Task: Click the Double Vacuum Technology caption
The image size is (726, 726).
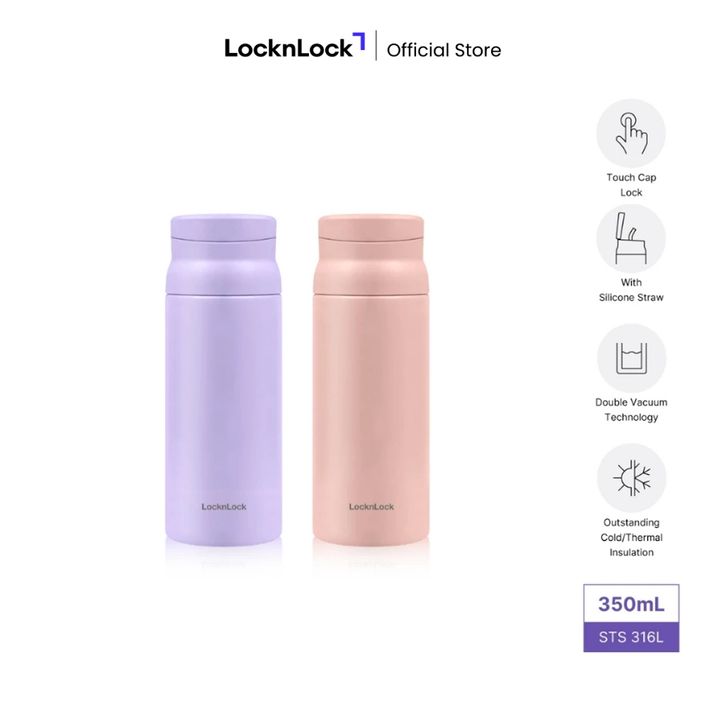Action: [x=631, y=410]
